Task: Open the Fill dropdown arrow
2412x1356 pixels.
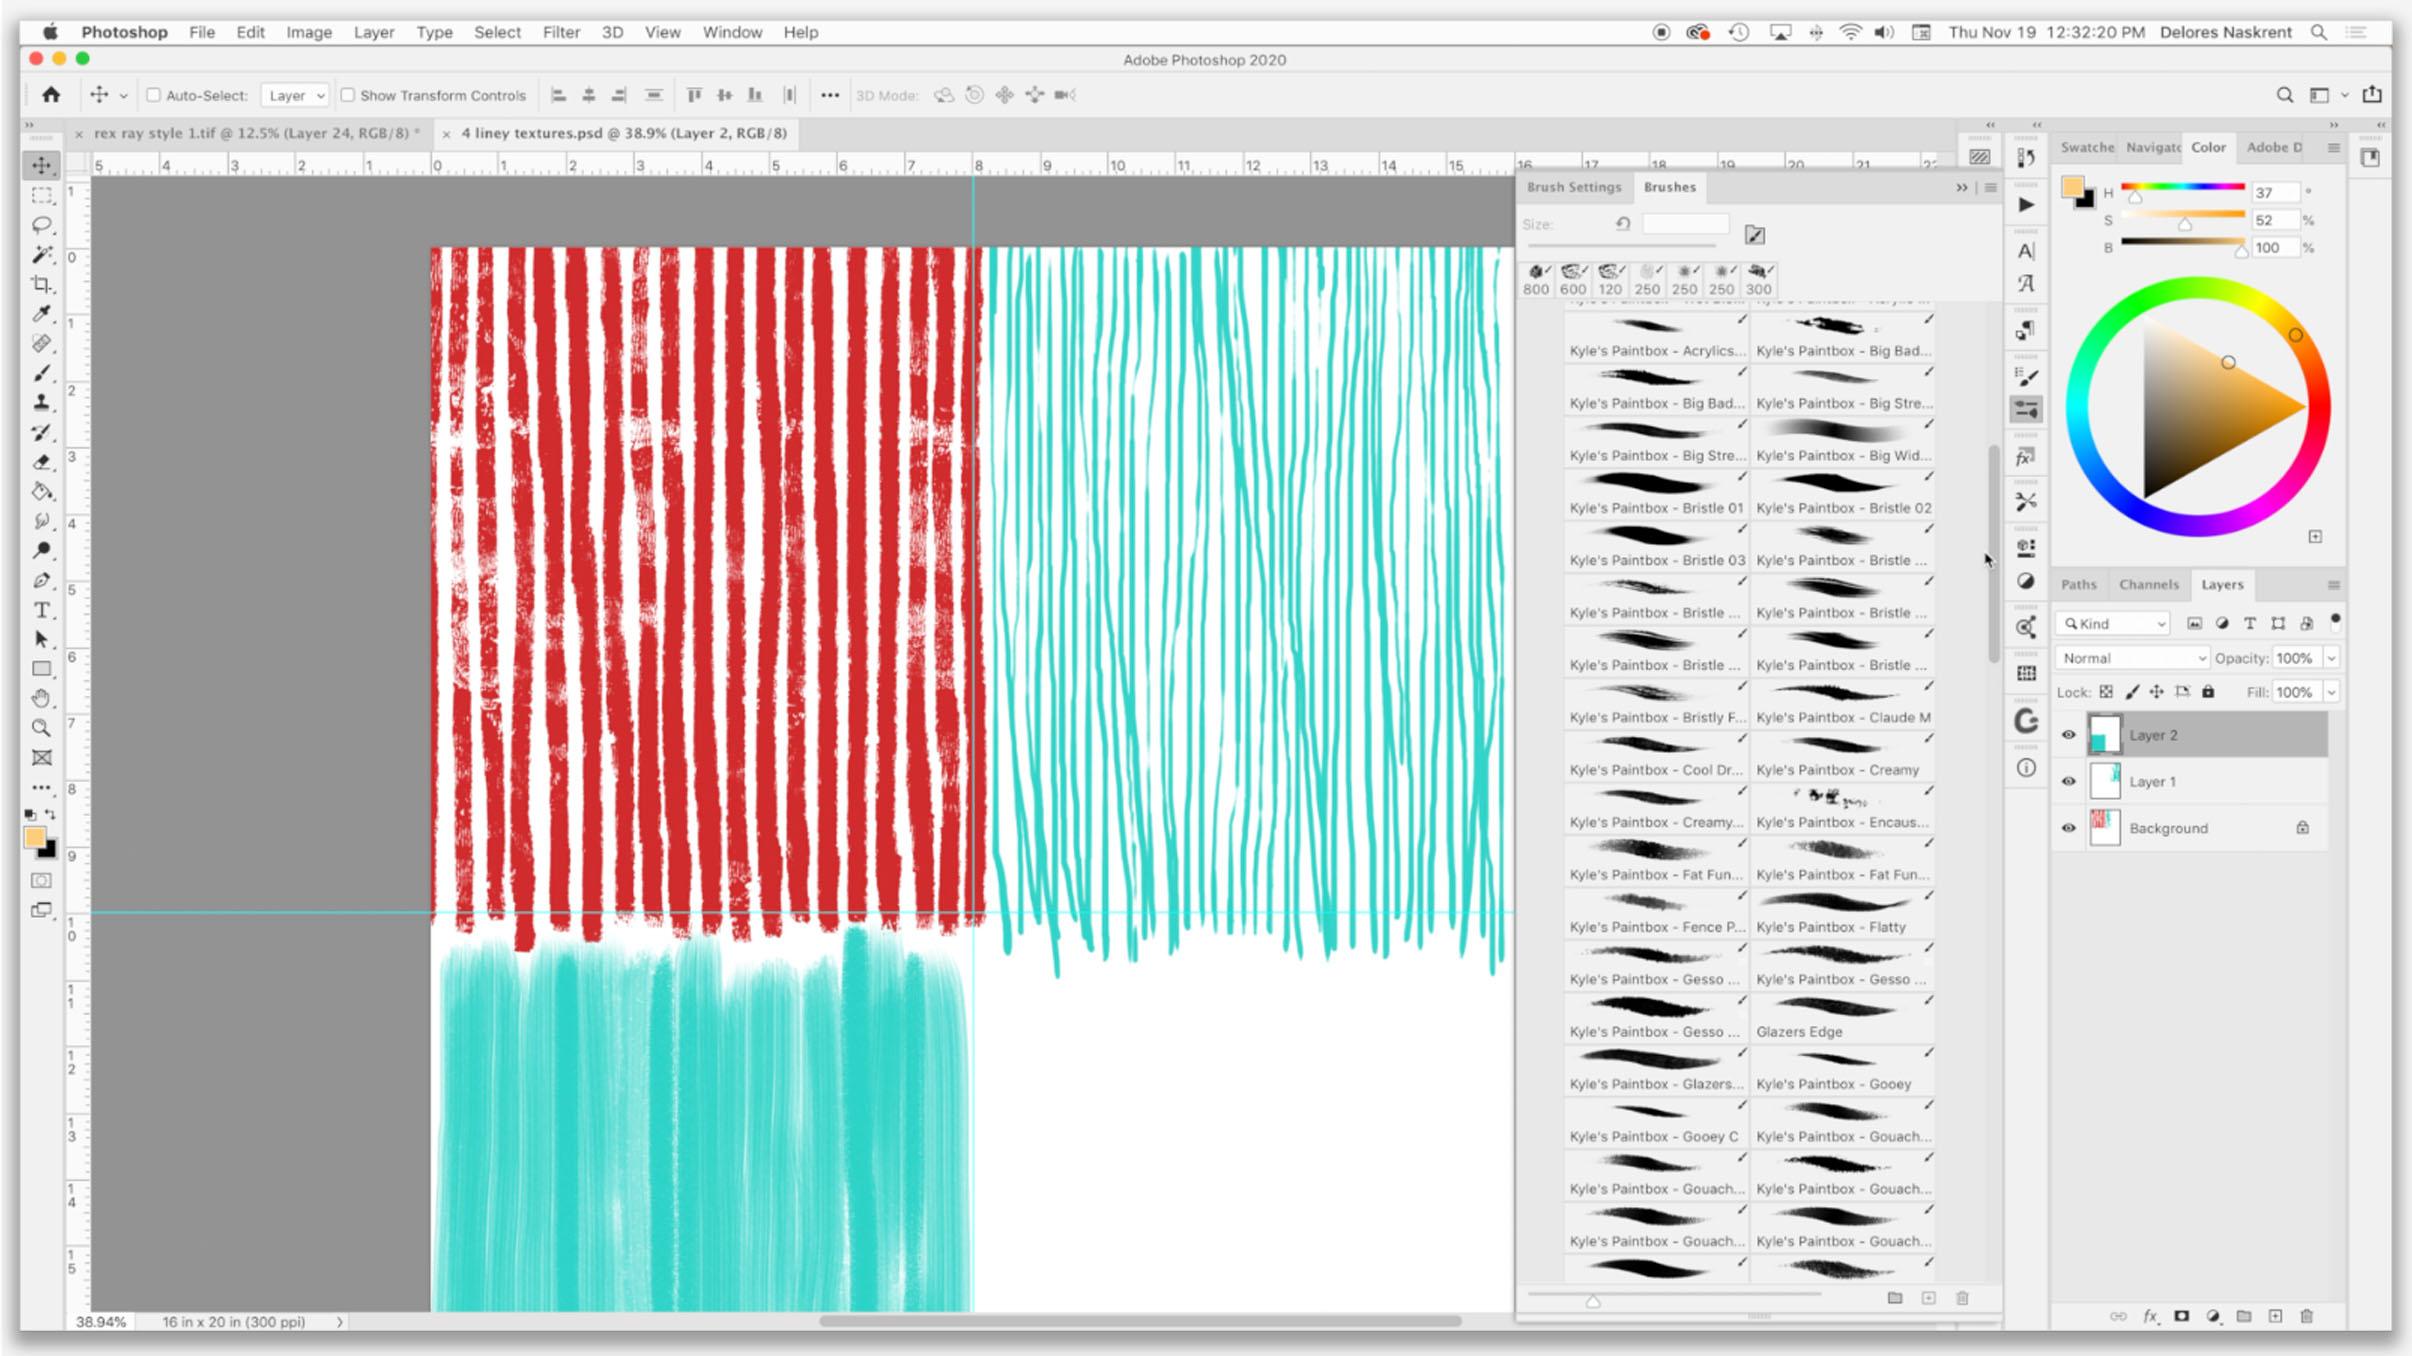Action: click(2331, 692)
